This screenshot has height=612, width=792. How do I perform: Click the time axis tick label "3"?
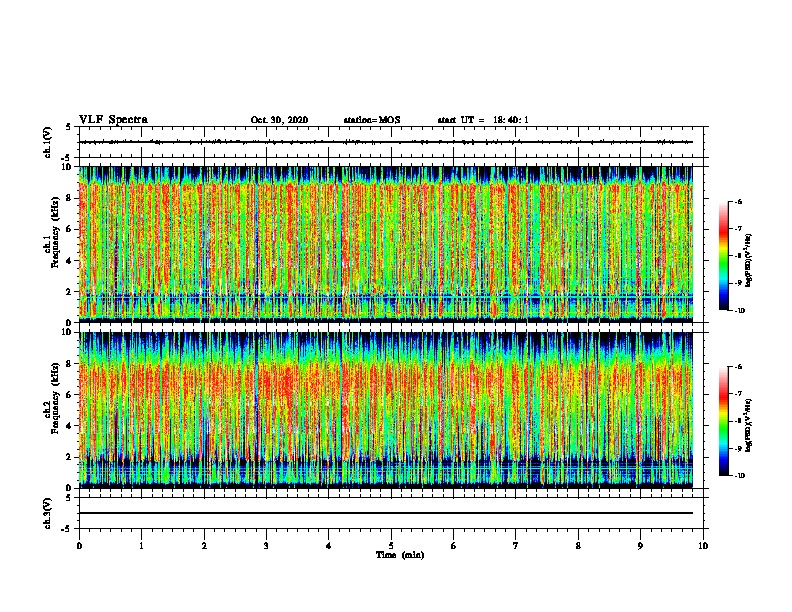point(267,546)
